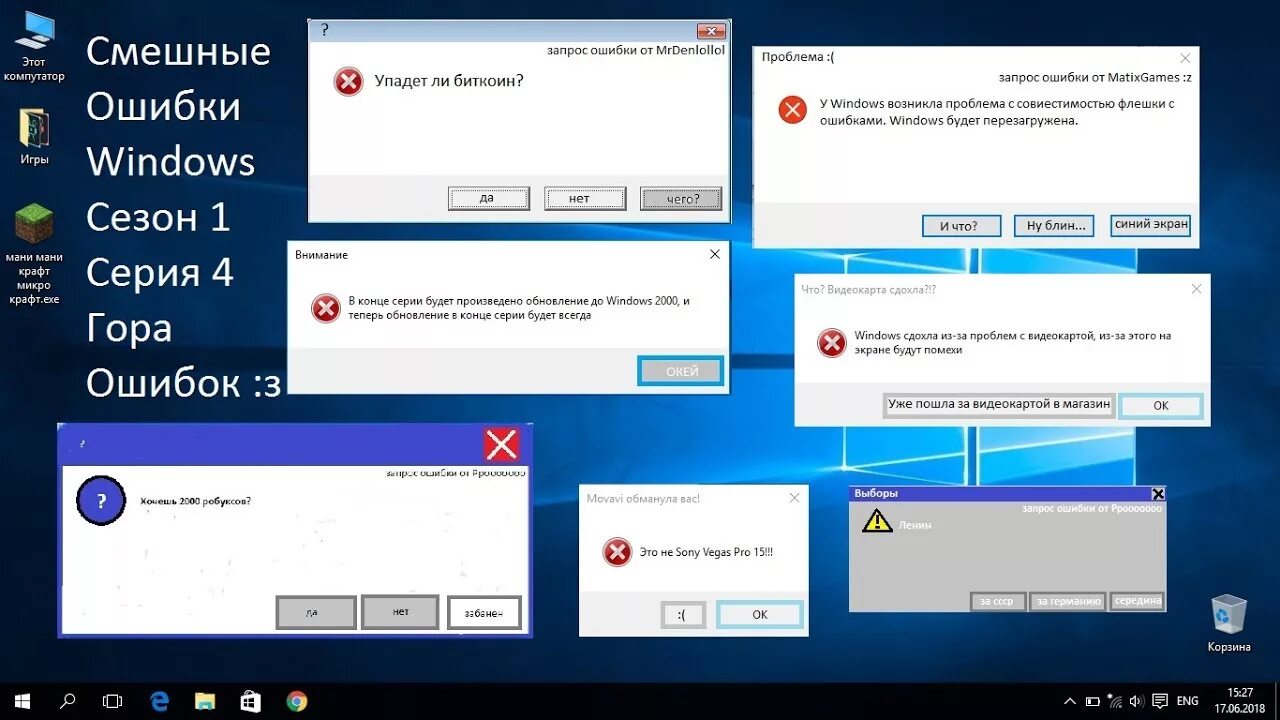Screen dimensions: 1280x720
Task: Choose середина in the Выборы dialog
Action: (x=1139, y=601)
